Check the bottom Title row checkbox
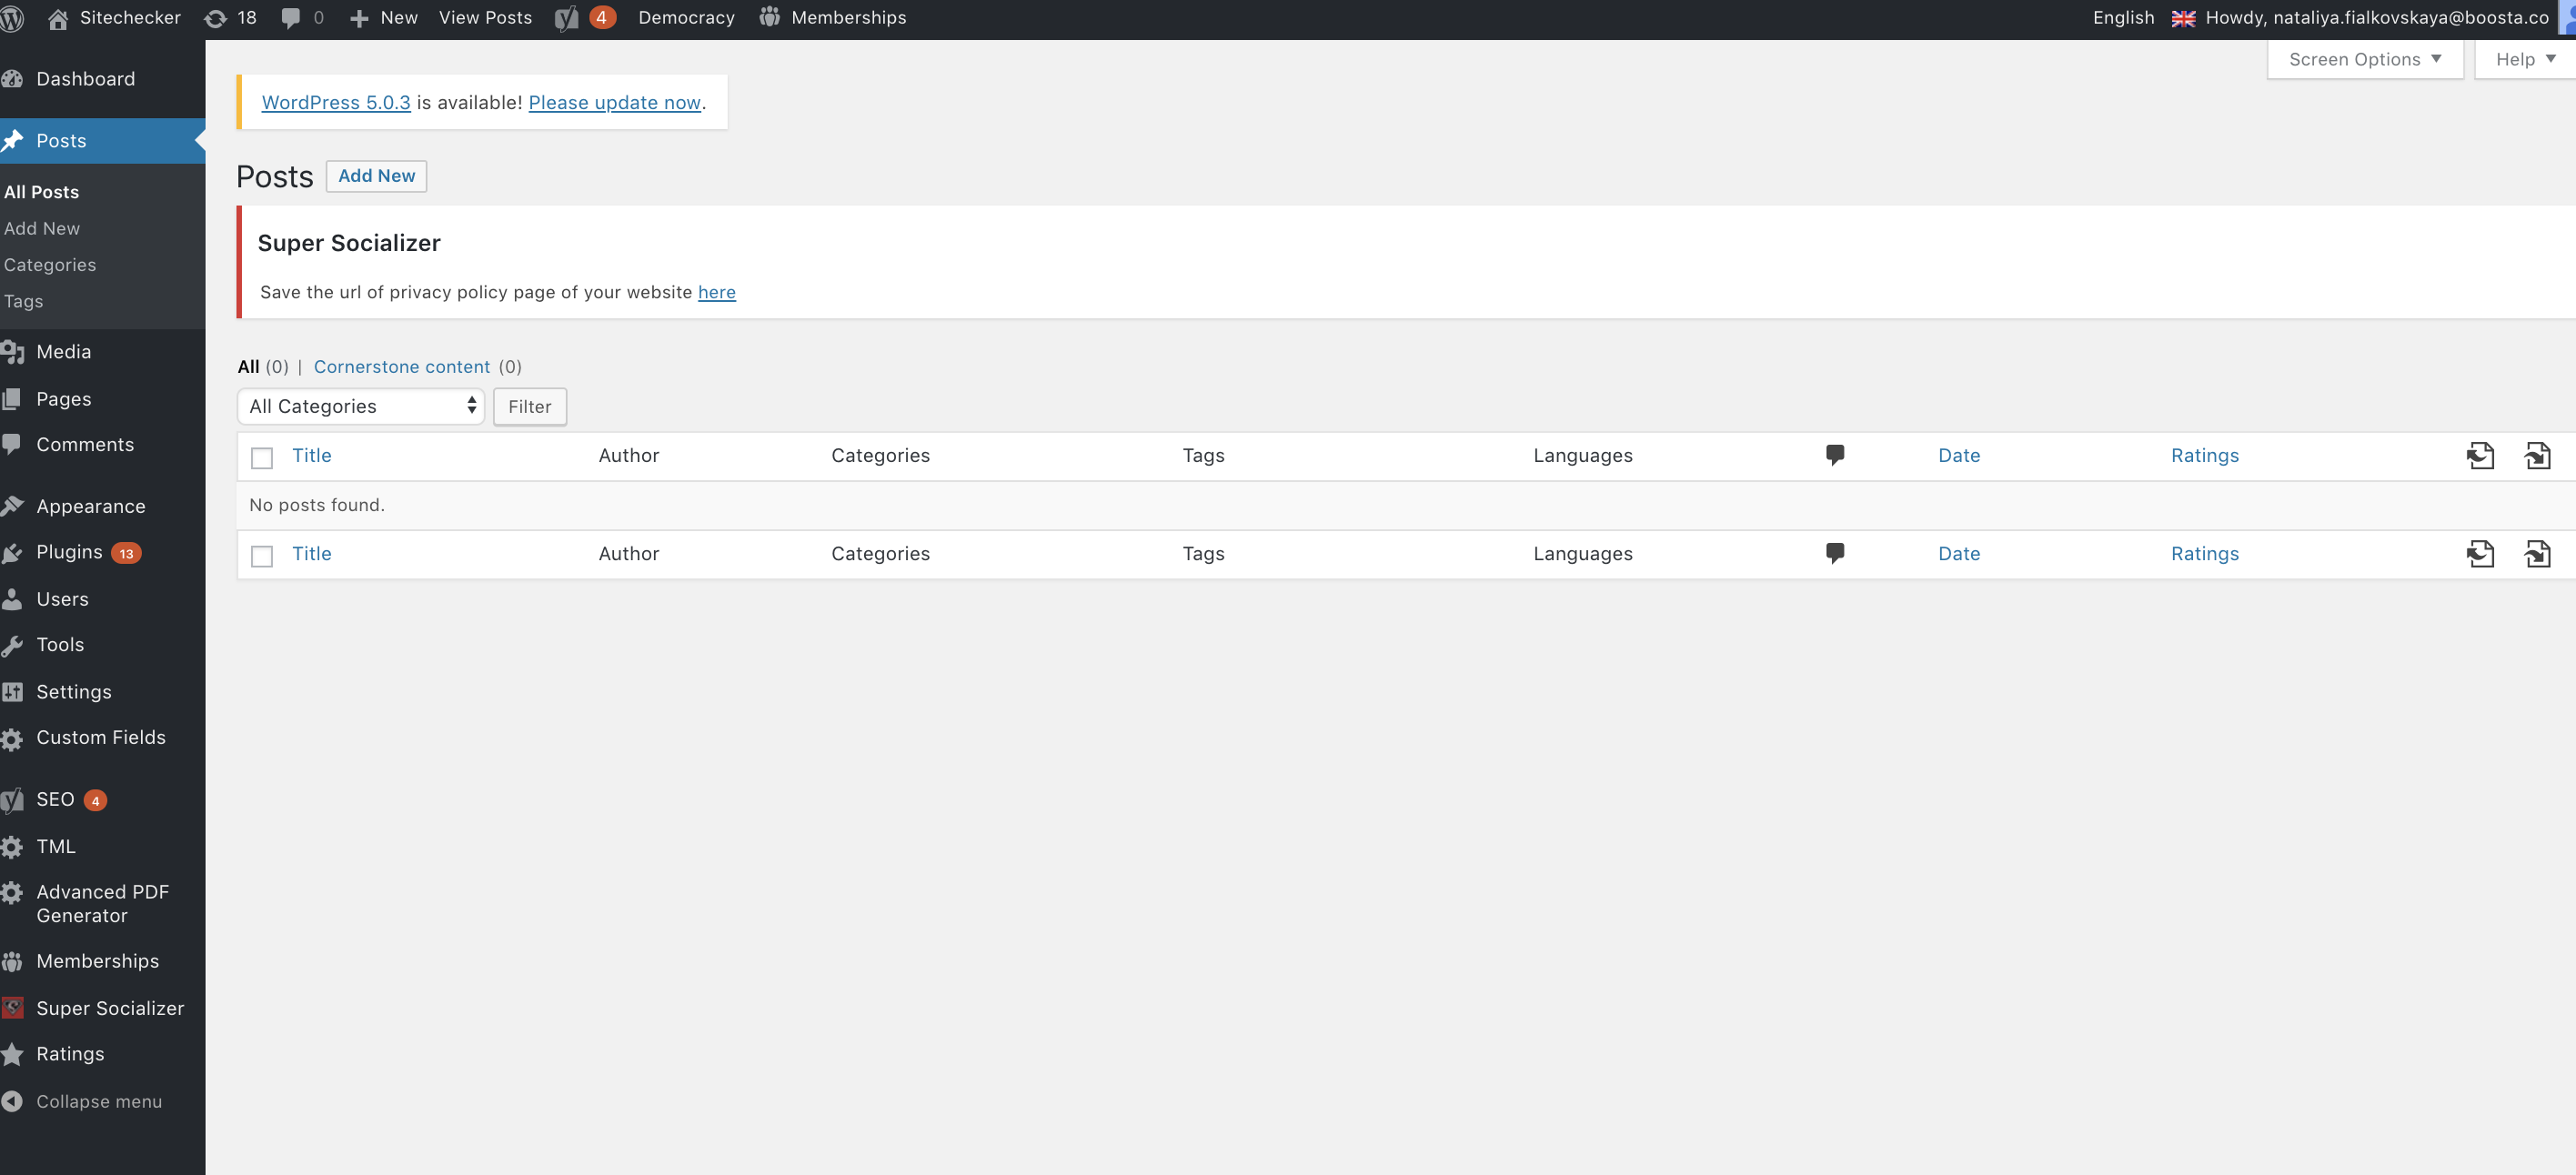Screen dimensions: 2576x1175 (261, 554)
